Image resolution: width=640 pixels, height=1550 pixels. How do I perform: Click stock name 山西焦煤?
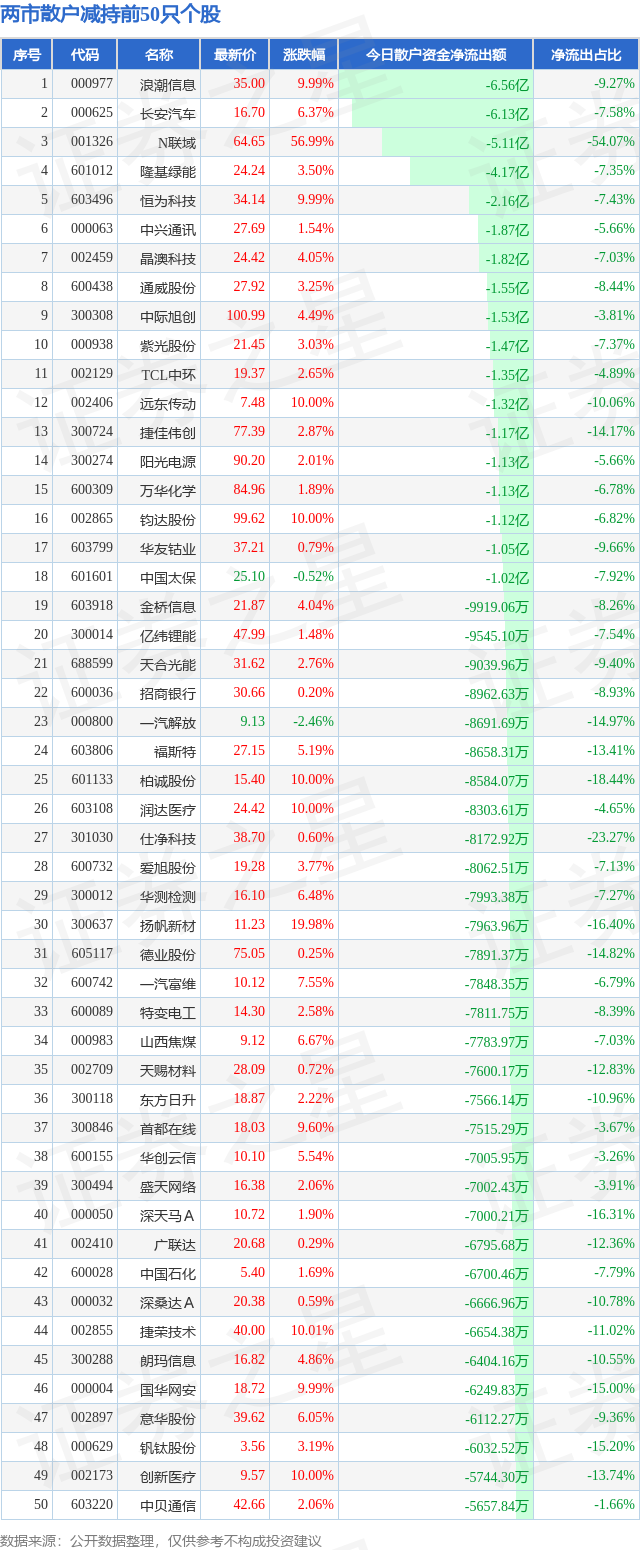[x=168, y=1041]
